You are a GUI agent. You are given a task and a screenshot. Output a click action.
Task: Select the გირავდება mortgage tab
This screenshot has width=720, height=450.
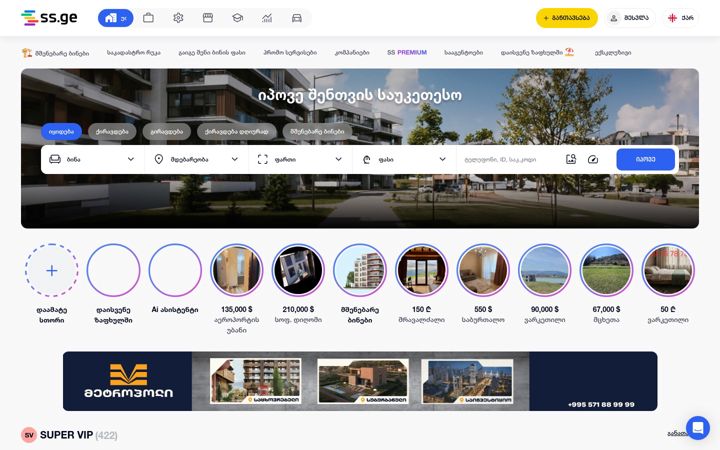tap(167, 131)
